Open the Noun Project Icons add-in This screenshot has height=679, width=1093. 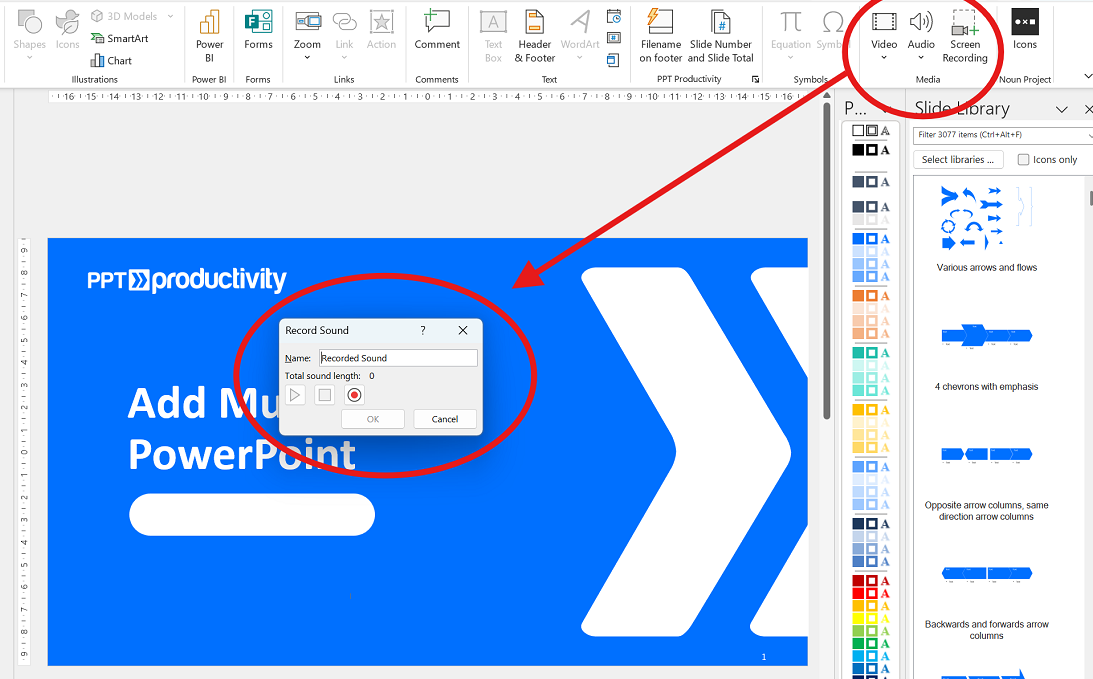(x=1025, y=30)
